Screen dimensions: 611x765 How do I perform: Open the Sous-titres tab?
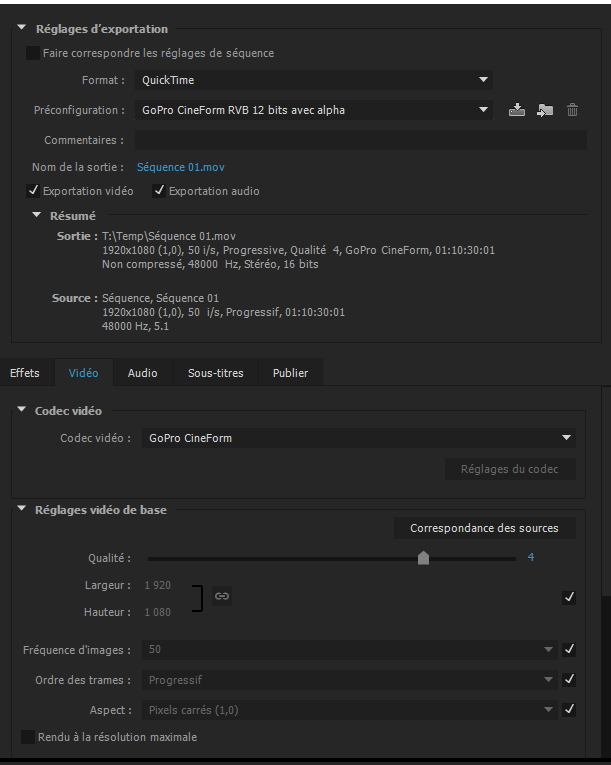pyautogui.click(x=216, y=373)
